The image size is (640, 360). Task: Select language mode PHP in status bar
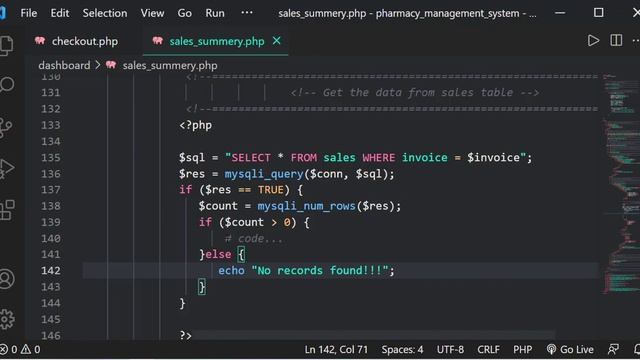pos(522,349)
